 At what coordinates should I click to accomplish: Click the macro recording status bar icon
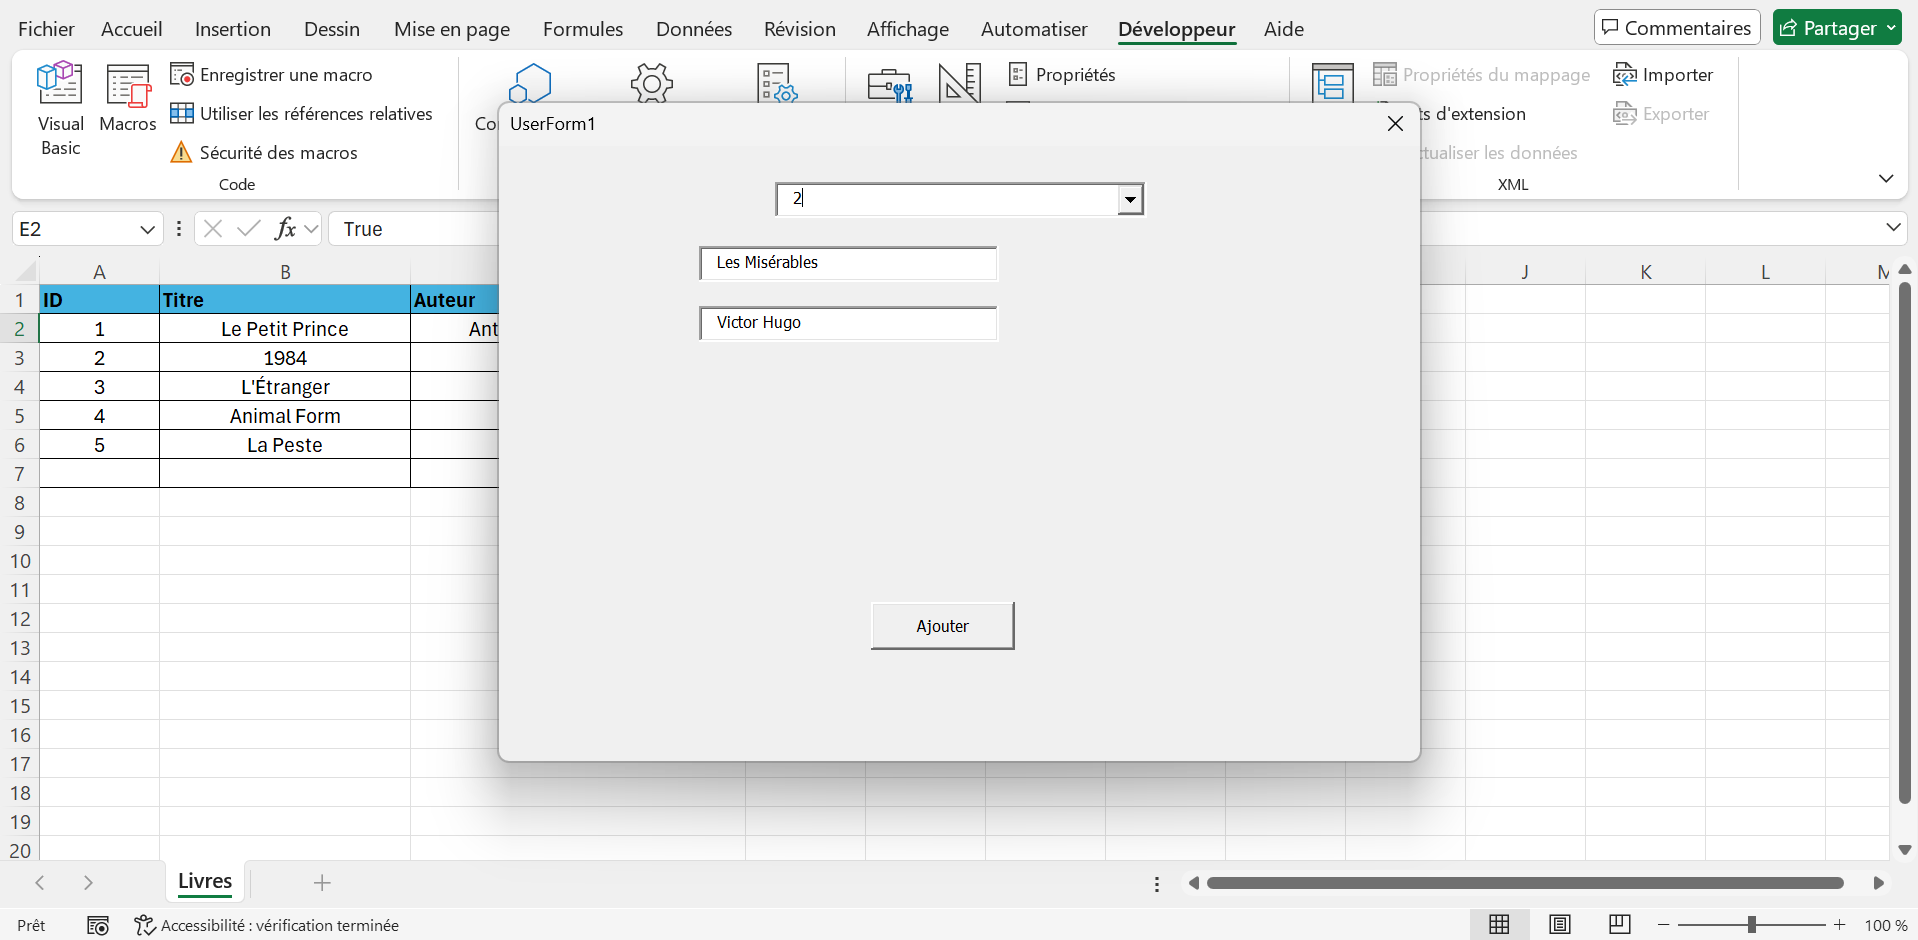point(98,926)
